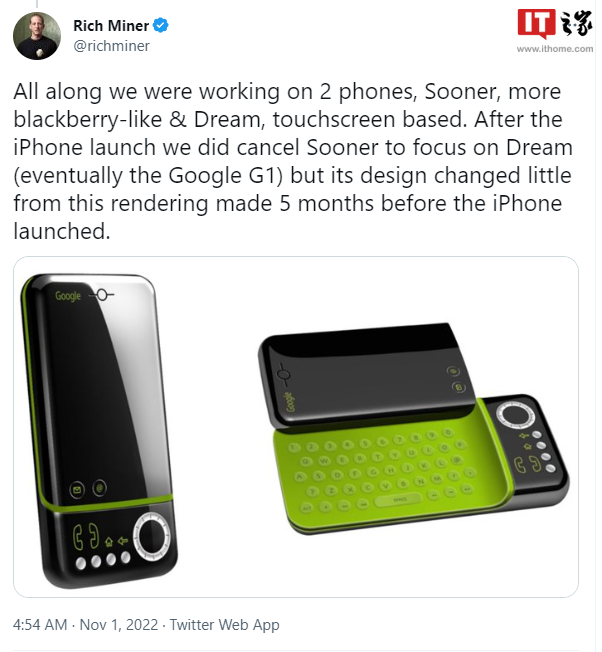This screenshot has height=652, width=602.
Task: Open the Rich Miner profile name link
Action: pos(108,24)
